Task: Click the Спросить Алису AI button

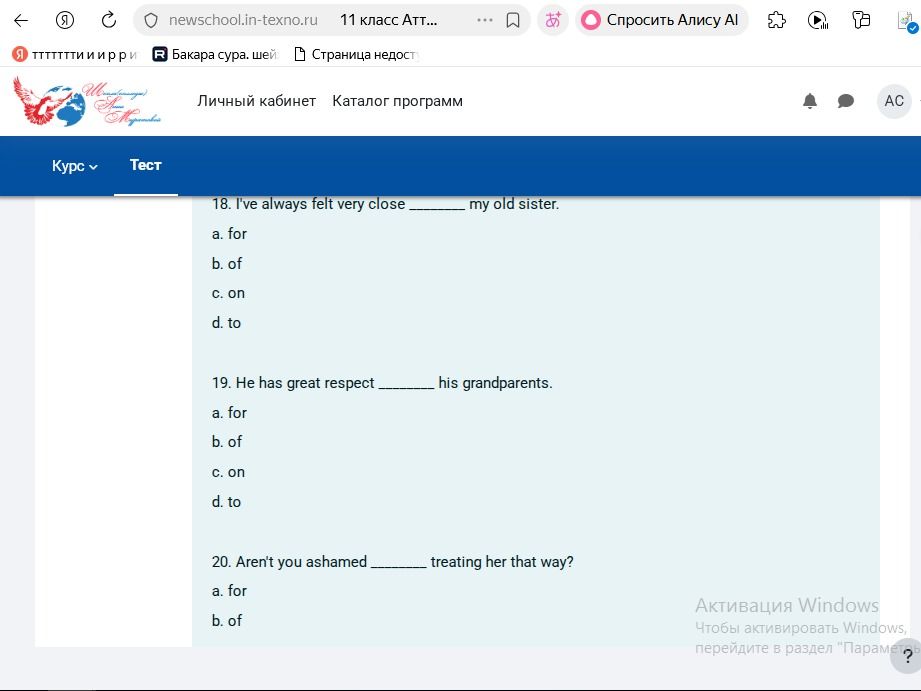Action: pos(661,21)
